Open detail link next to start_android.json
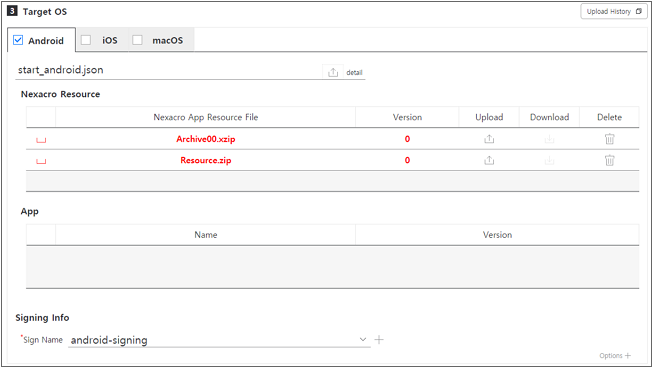The width and height of the screenshot is (652, 367). [x=354, y=72]
